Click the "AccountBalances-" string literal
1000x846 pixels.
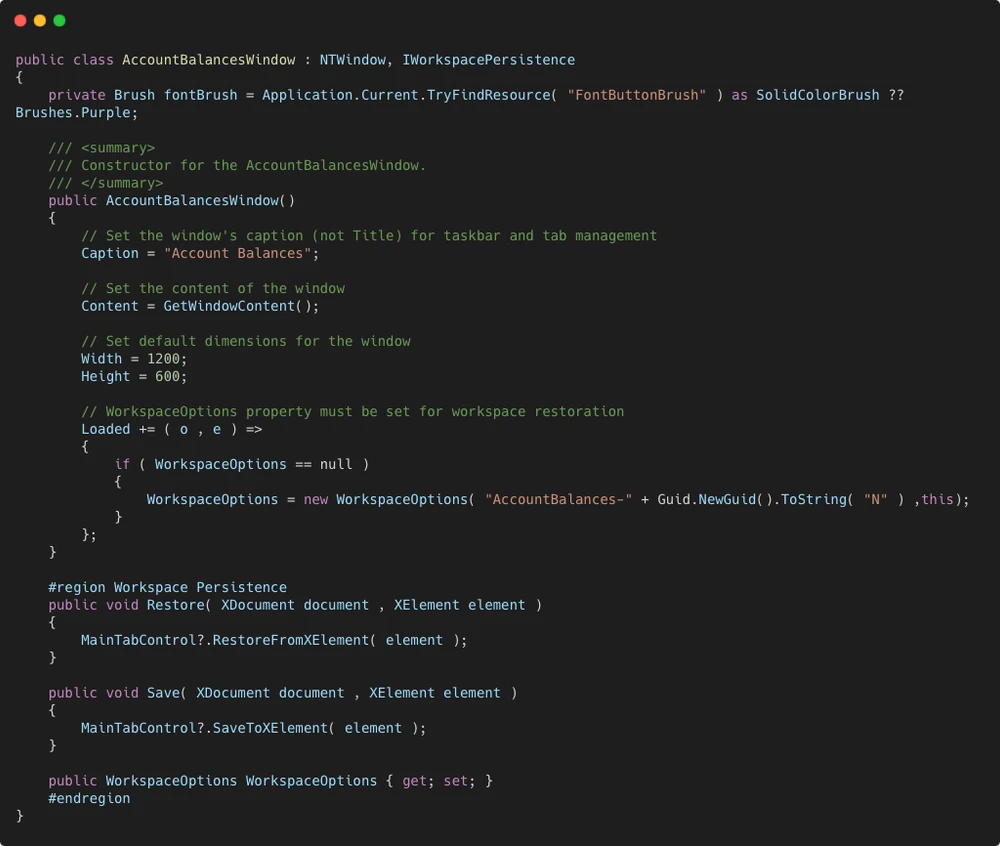click(x=558, y=499)
